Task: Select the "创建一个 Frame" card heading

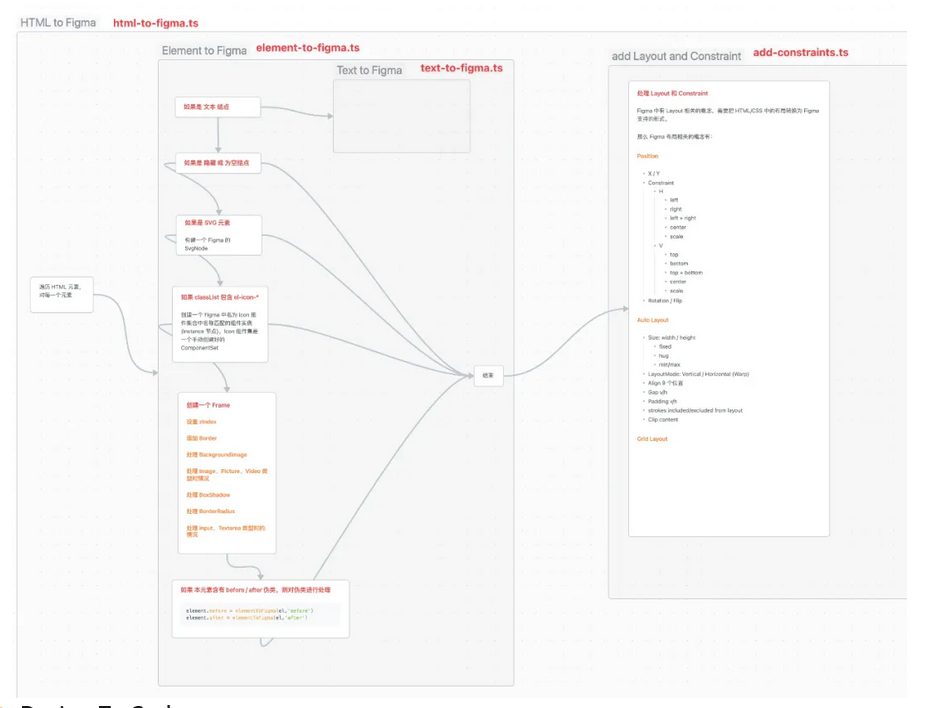Action: [207, 406]
